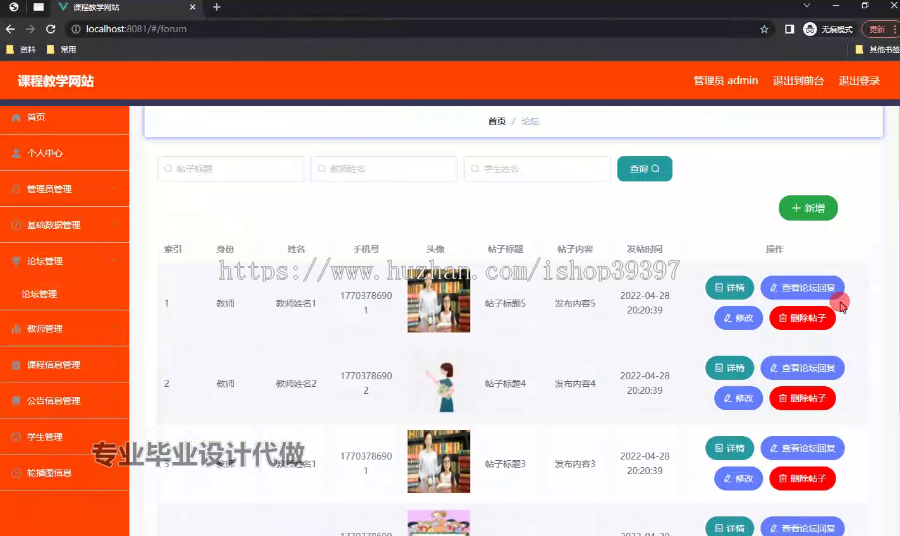Click the browser forward arrow
Screen dimensions: 900x536
pyautogui.click(x=30, y=29)
